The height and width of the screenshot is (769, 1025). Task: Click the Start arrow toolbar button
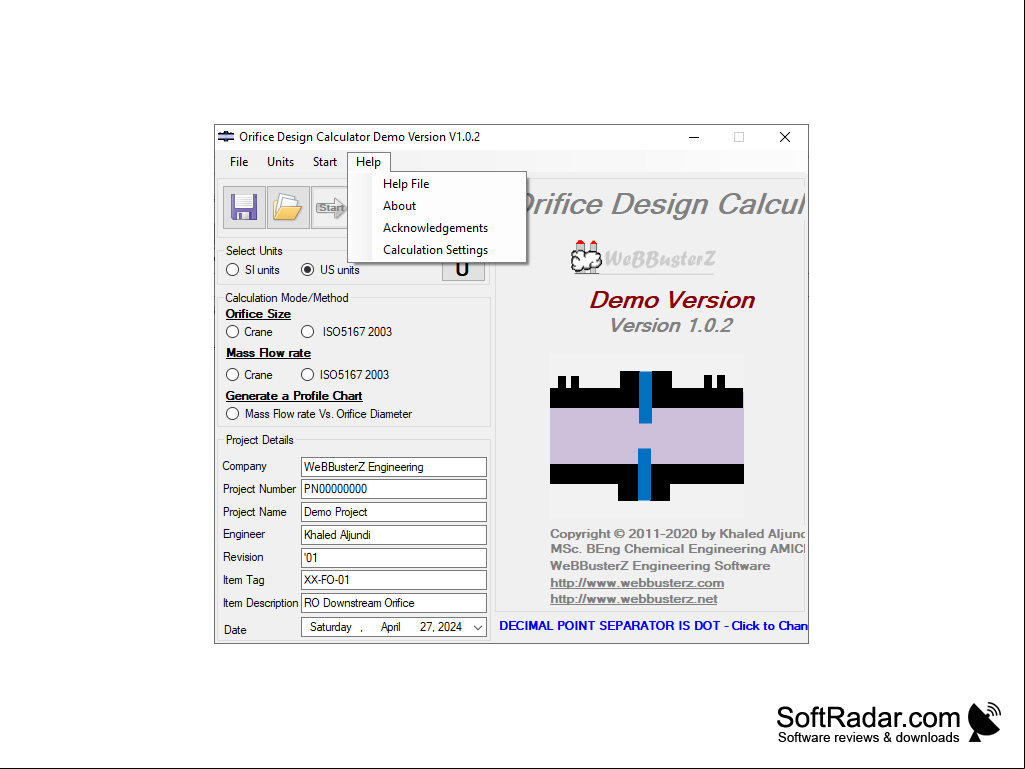tap(330, 207)
